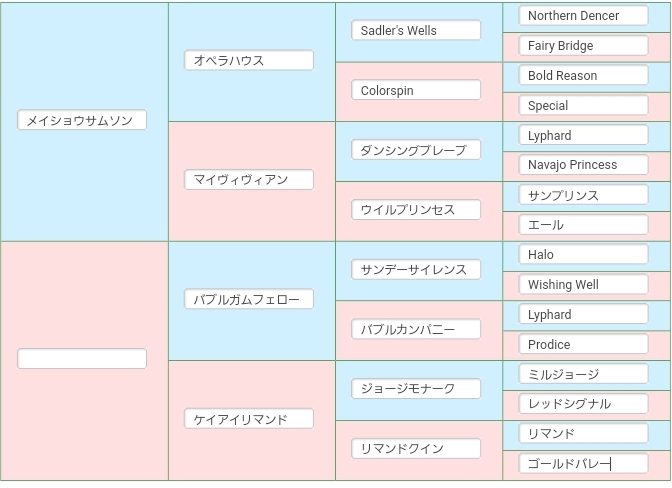Click the Navajo Princess input field
Image resolution: width=672 pixels, height=488 pixels.
pos(584,165)
